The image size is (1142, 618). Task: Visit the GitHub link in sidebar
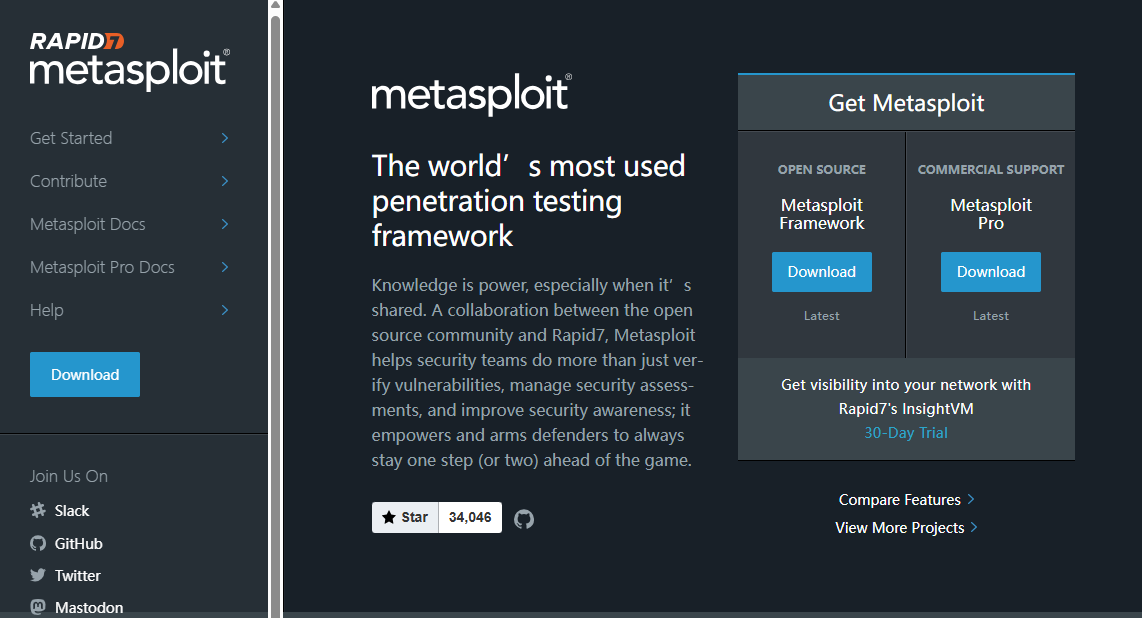tap(79, 543)
